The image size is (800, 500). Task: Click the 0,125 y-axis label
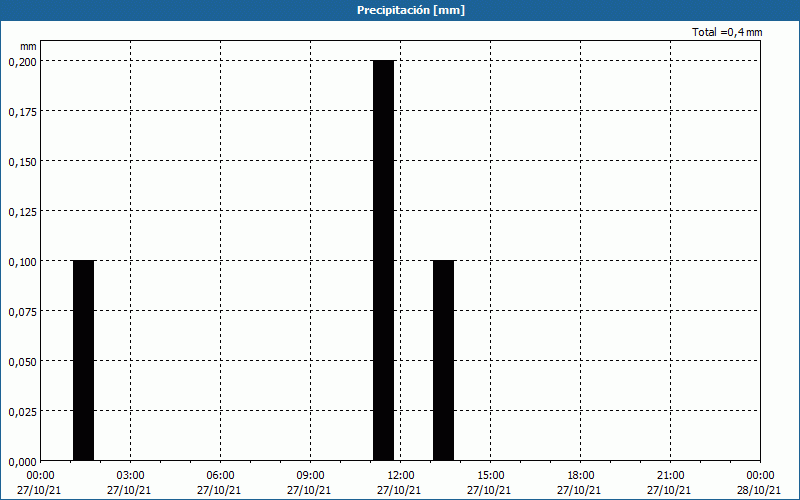(22, 212)
